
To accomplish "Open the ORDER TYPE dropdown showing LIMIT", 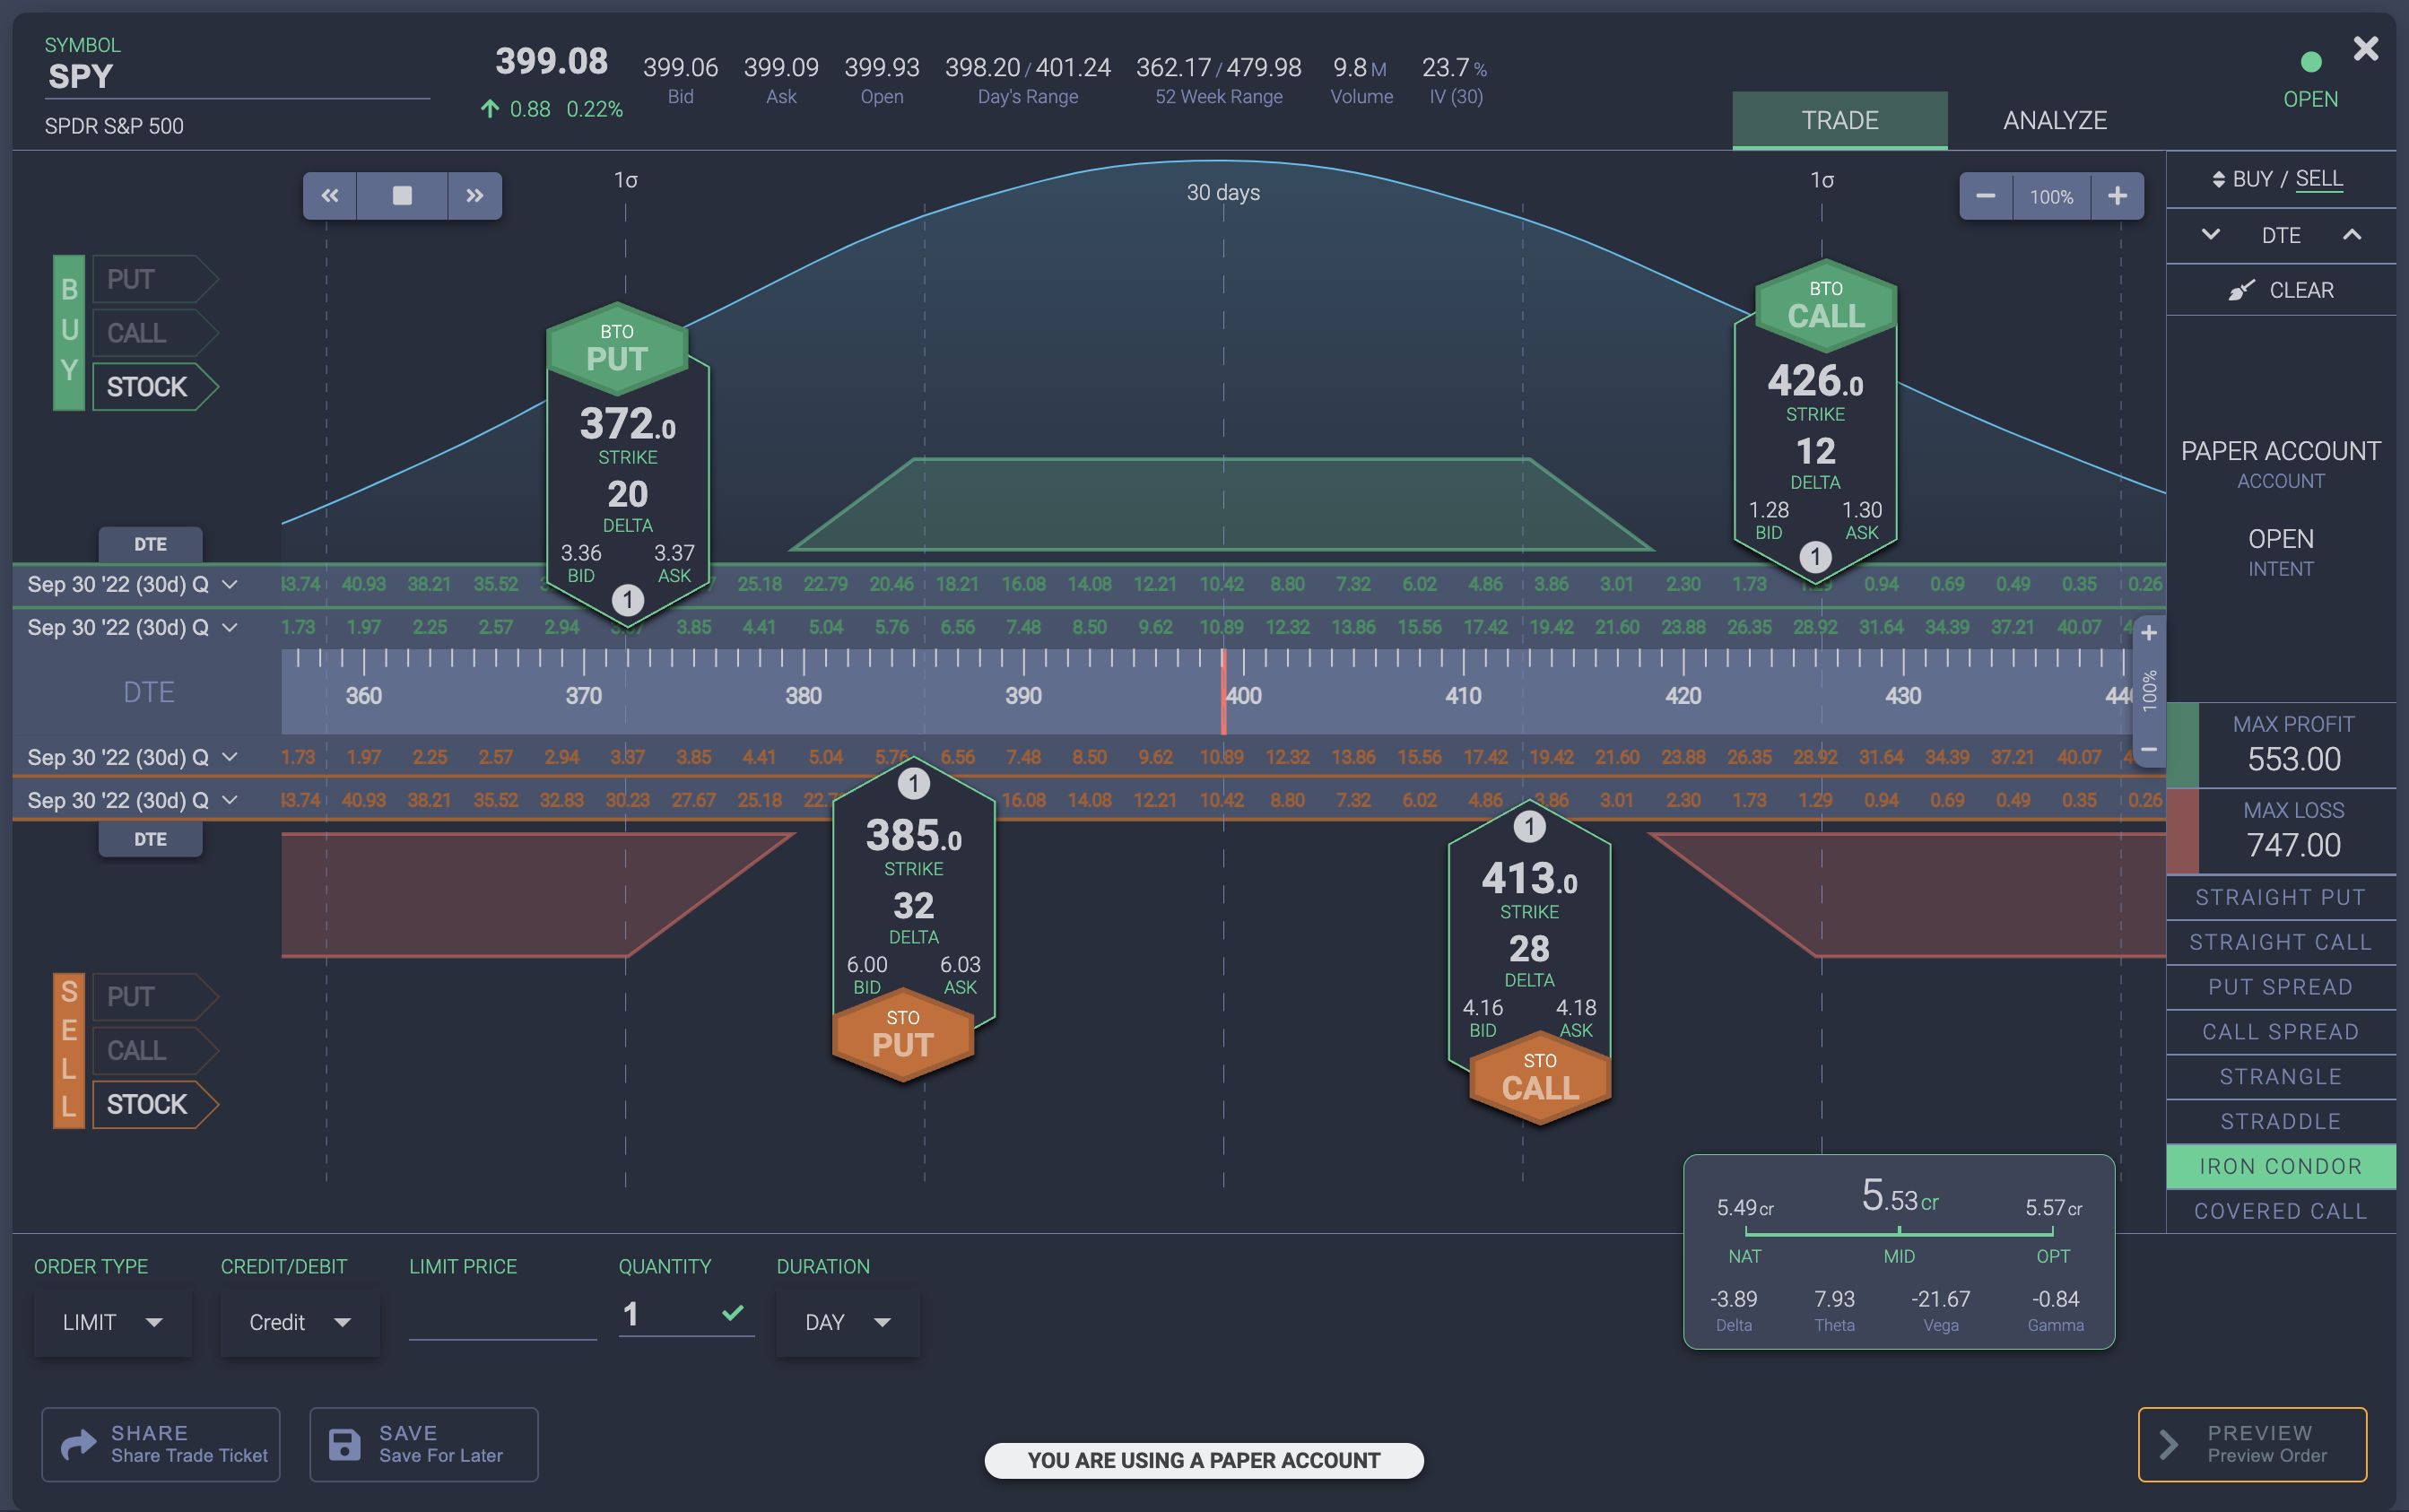I will 111,1321.
